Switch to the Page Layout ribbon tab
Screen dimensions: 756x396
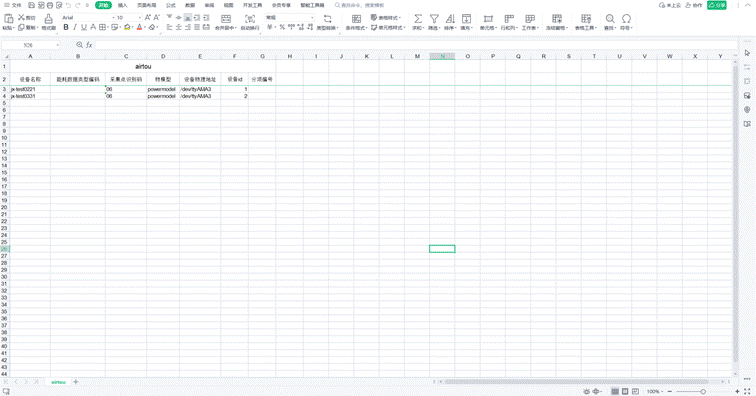(147, 5)
